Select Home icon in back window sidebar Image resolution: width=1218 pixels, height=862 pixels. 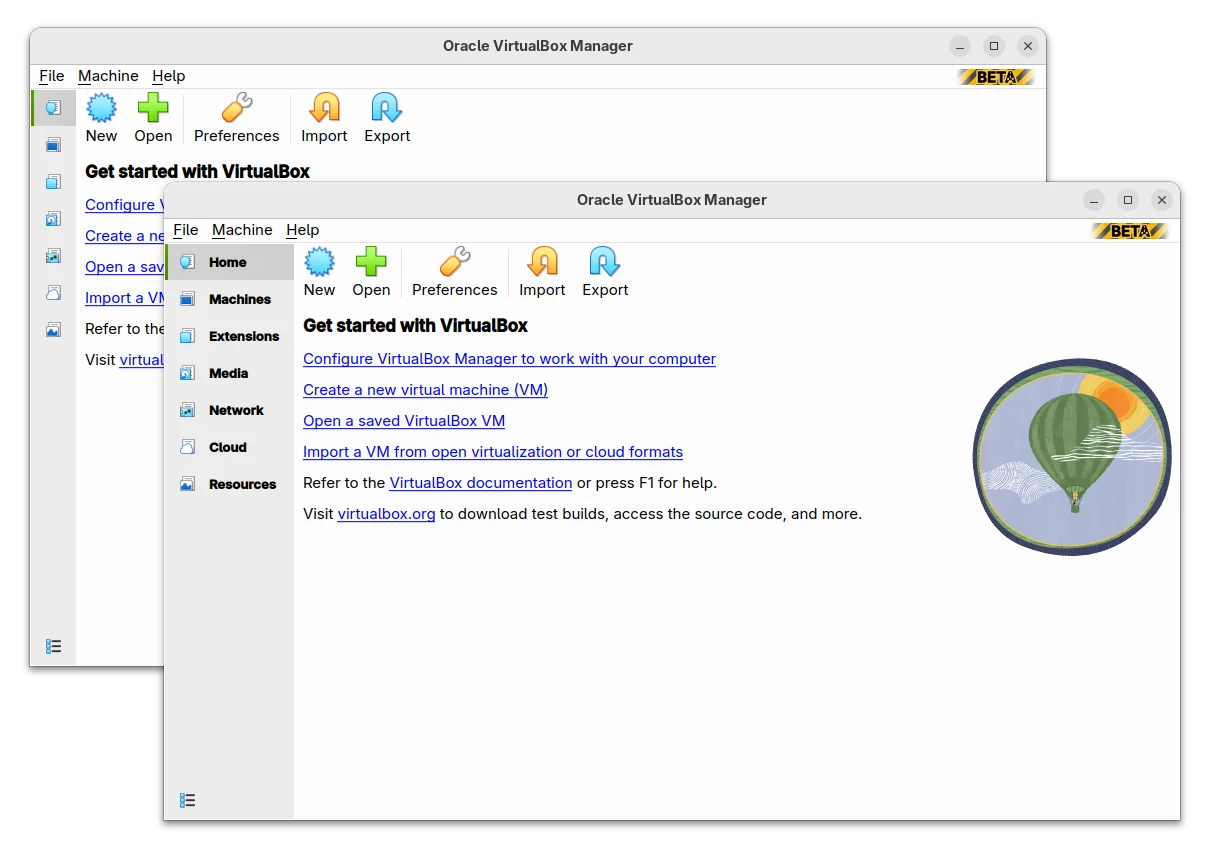tap(53, 107)
